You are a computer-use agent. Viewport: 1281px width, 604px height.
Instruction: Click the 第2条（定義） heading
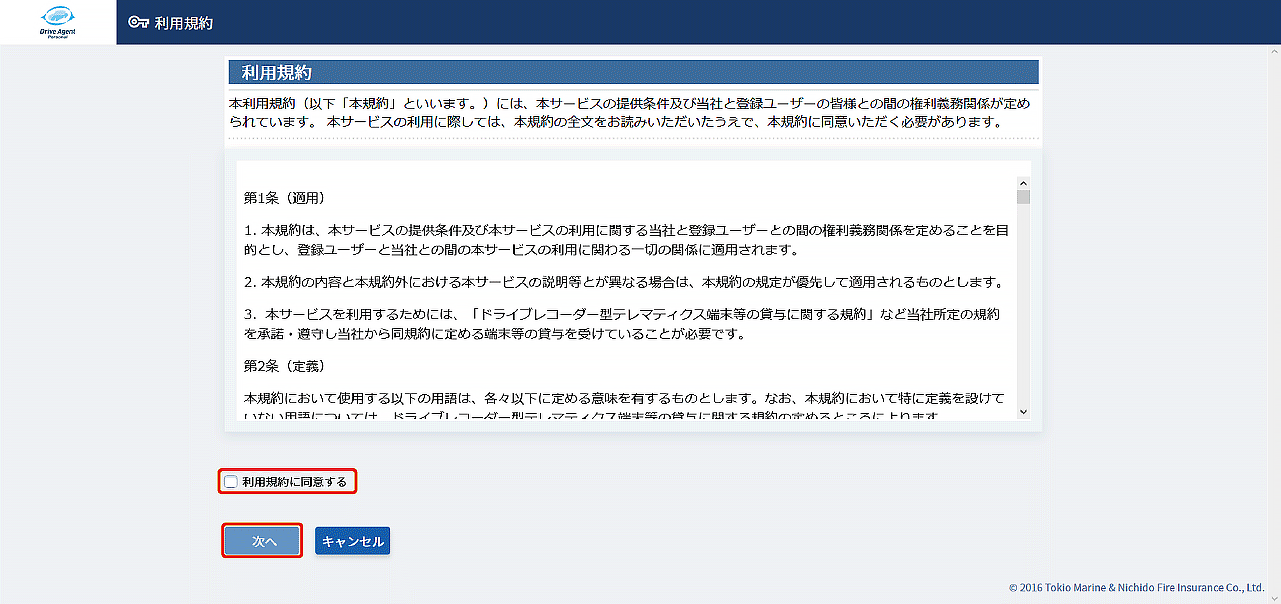pos(284,365)
